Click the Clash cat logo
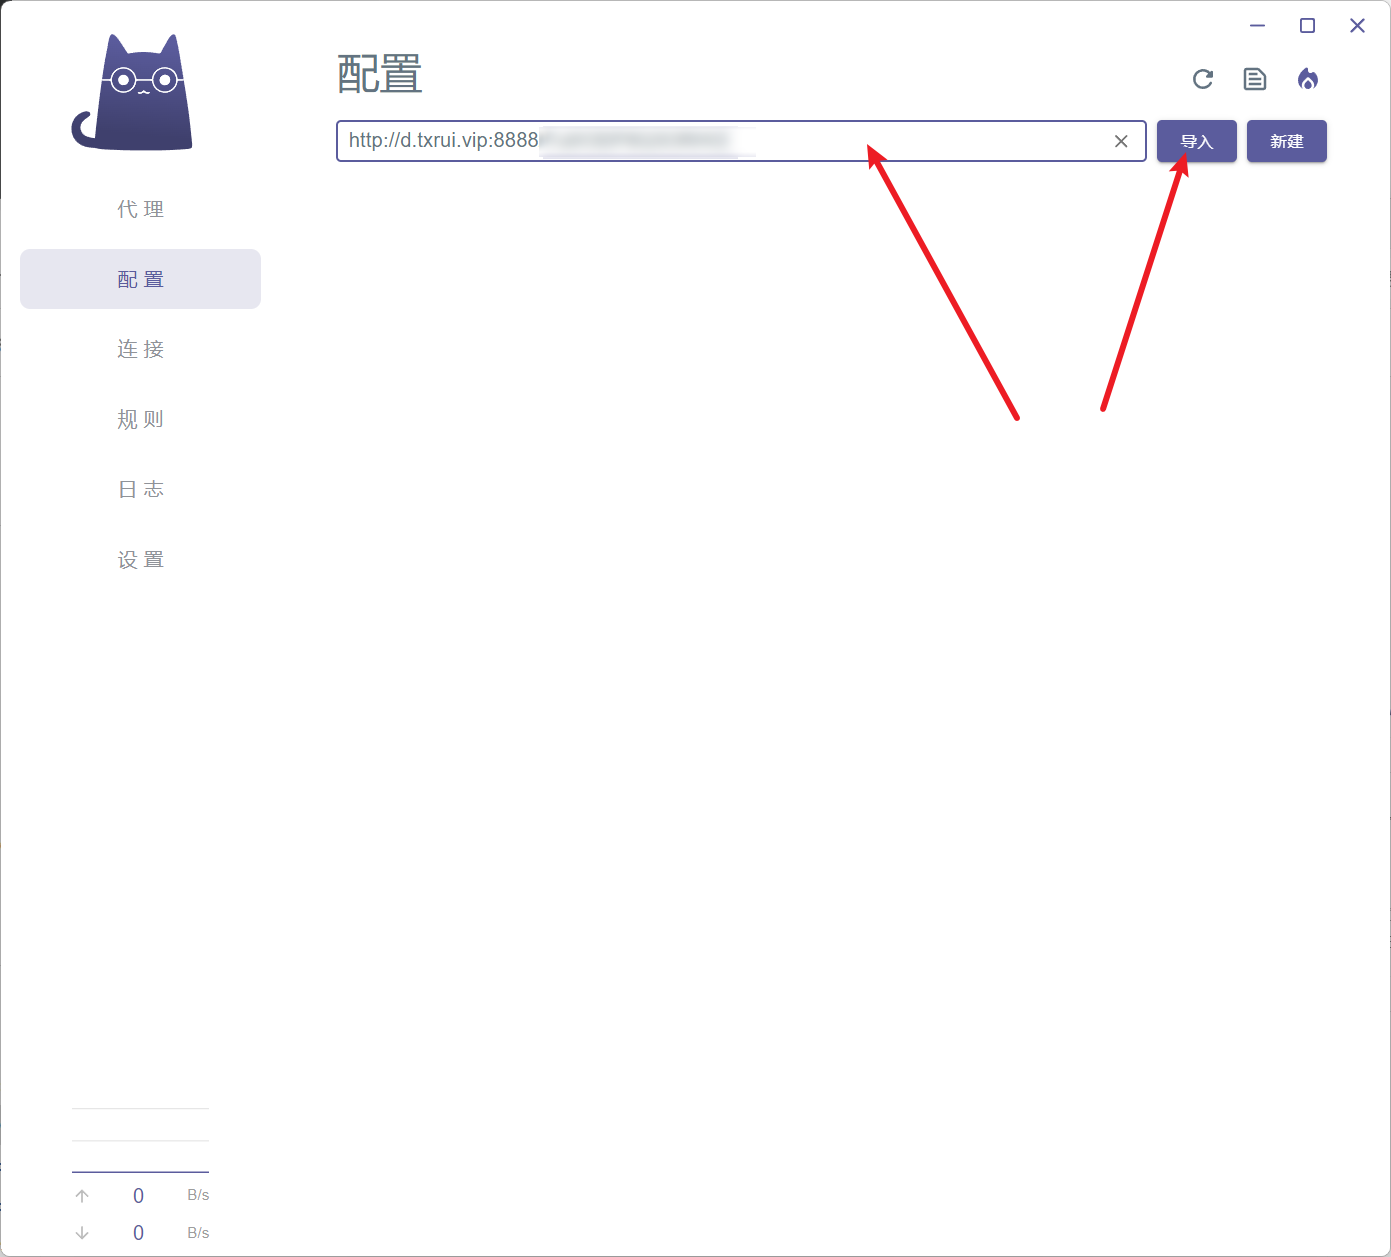The image size is (1391, 1257). (133, 94)
